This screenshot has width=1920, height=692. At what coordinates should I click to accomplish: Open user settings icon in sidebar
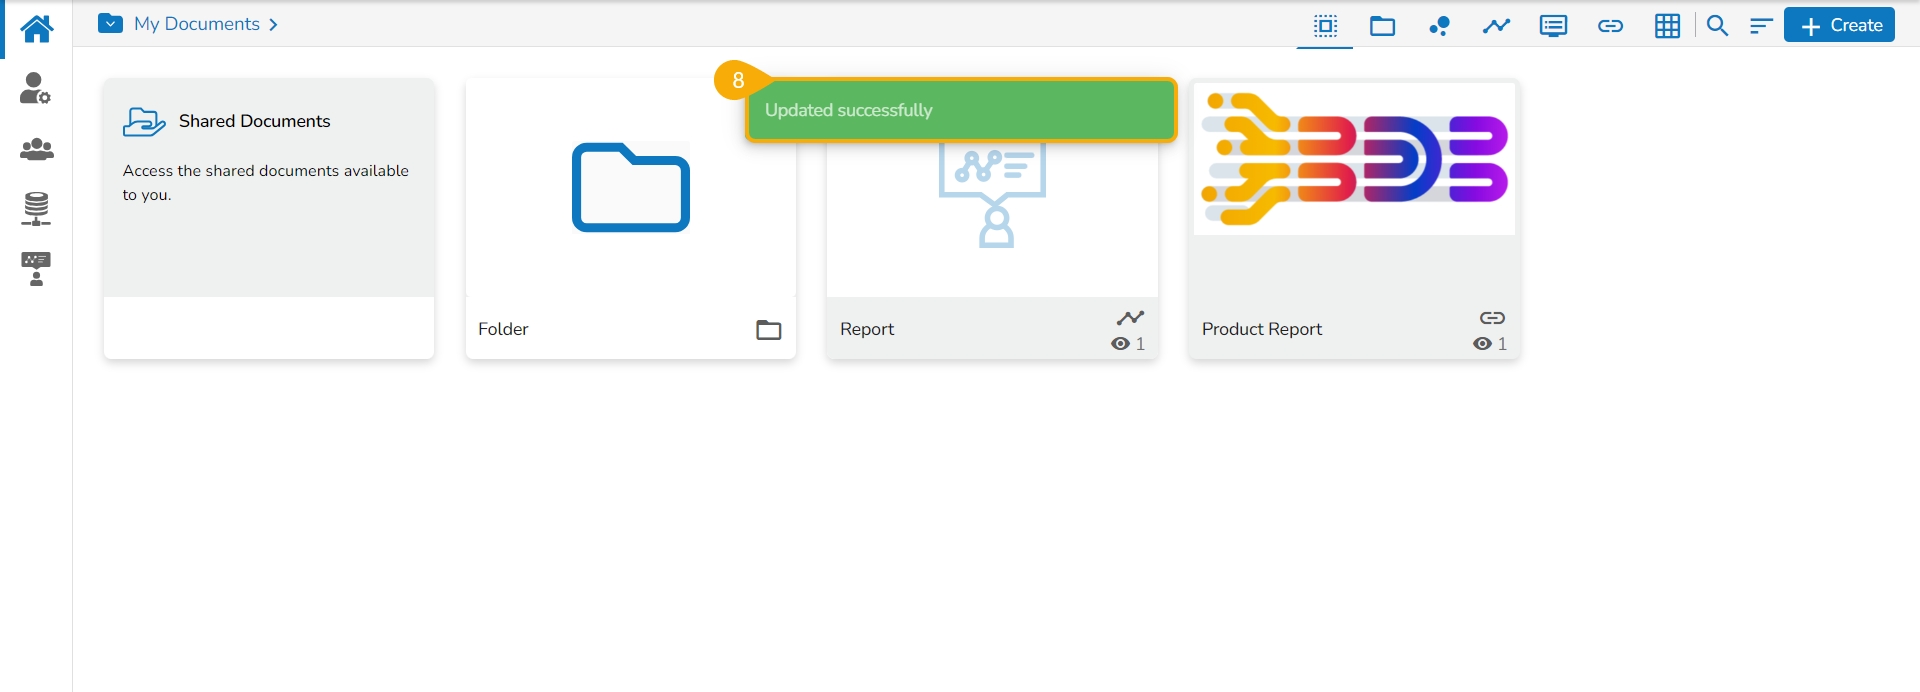pos(36,88)
